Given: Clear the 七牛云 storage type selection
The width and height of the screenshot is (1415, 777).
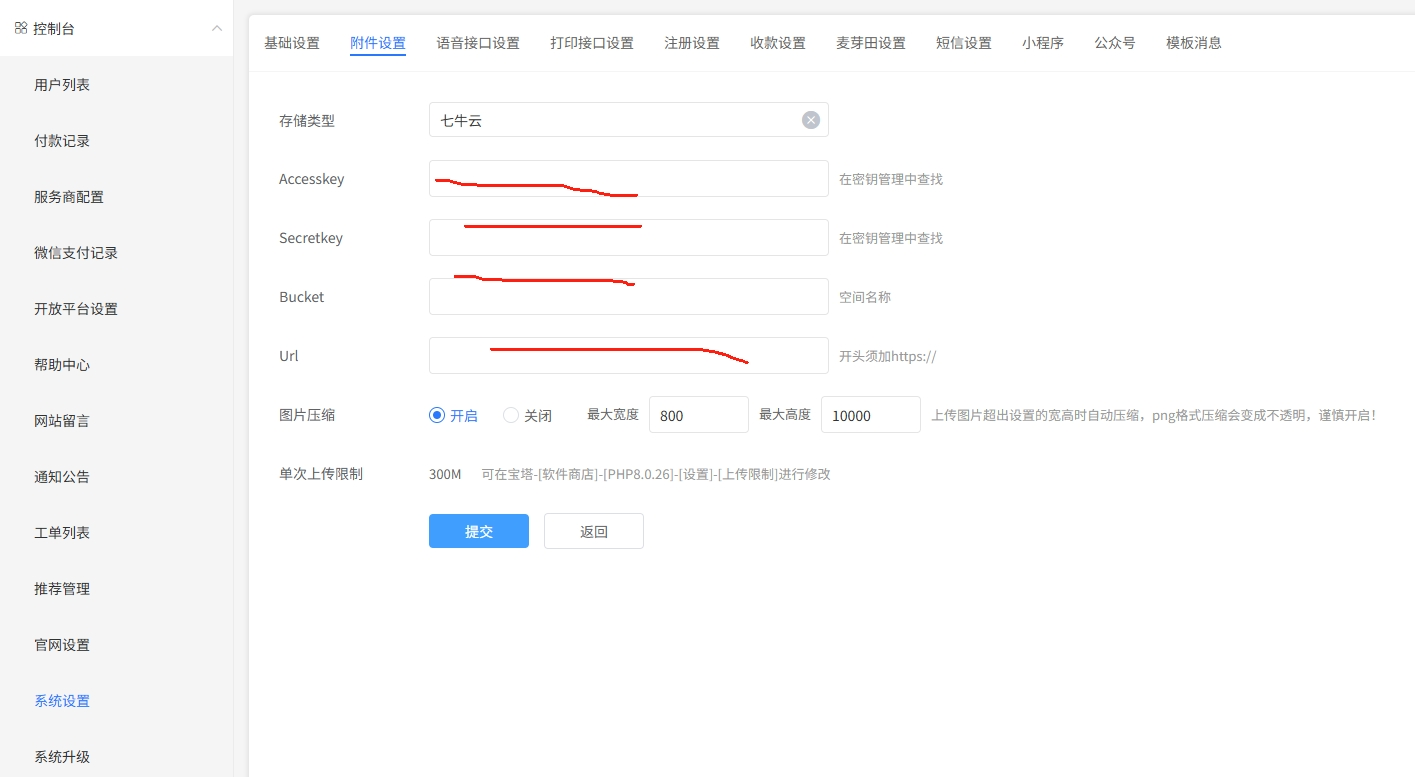Looking at the screenshot, I should click(810, 120).
